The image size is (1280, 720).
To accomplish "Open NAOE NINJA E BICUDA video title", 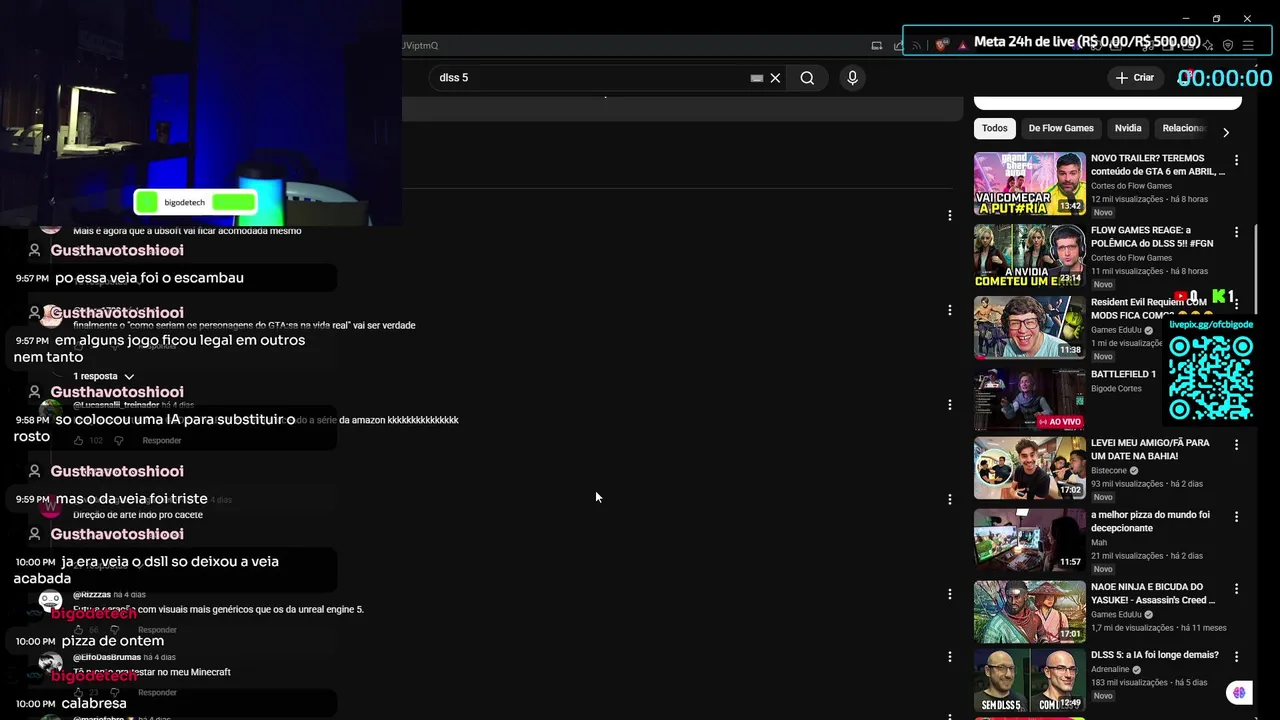I will pyautogui.click(x=1153, y=593).
